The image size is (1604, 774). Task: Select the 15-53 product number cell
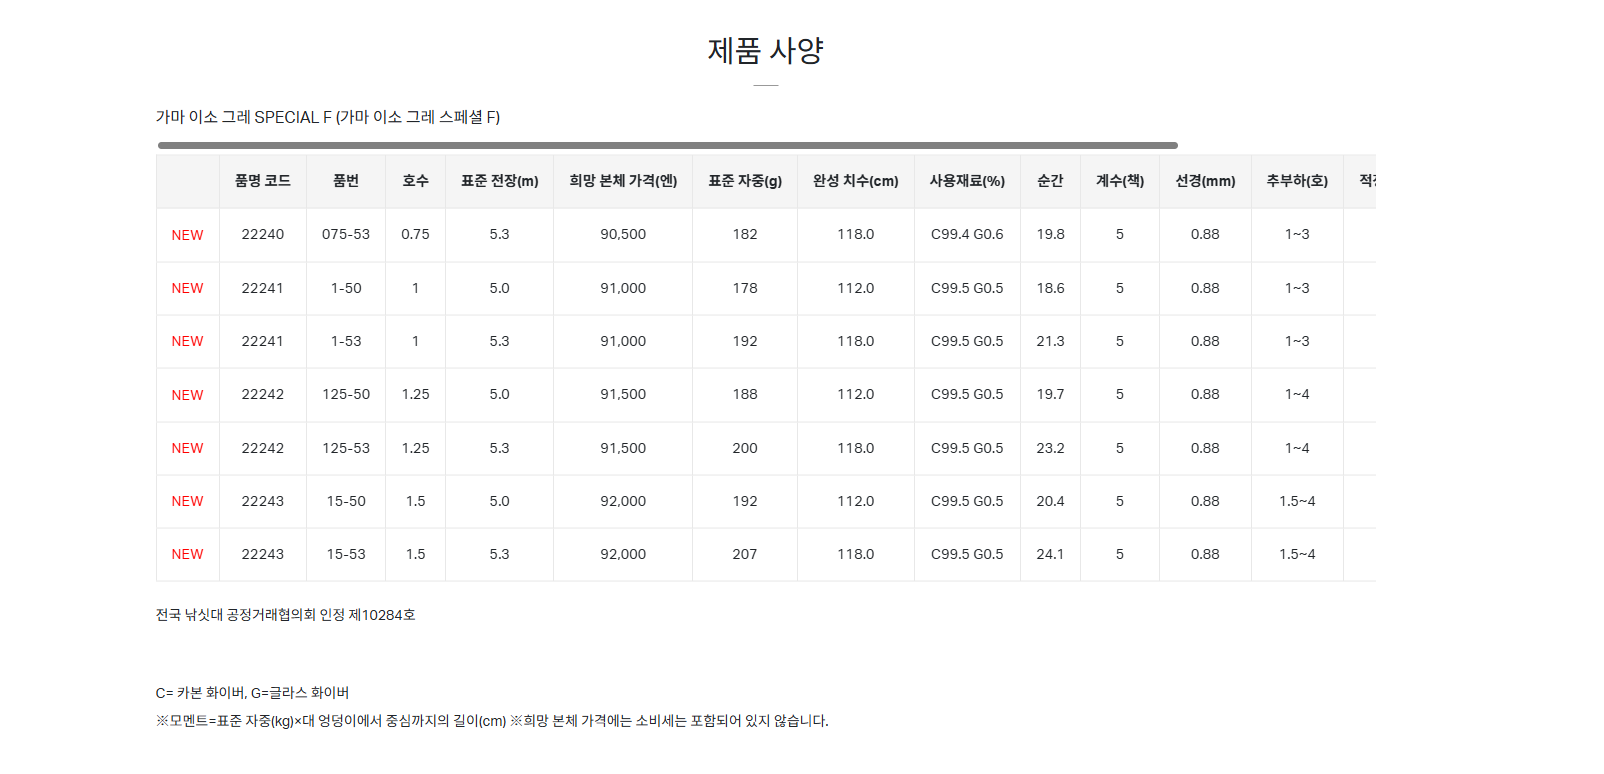346,554
